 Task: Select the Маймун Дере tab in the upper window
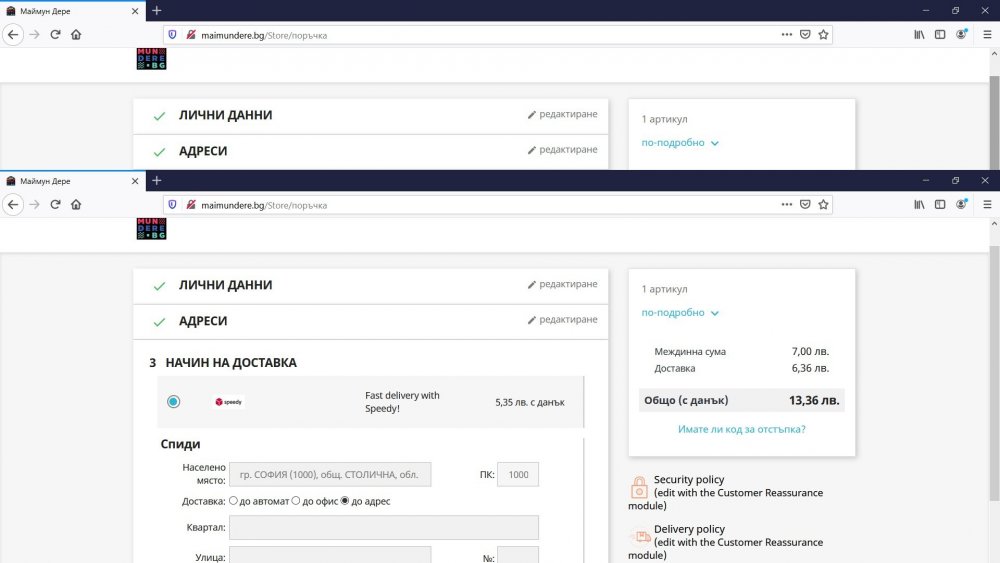pos(72,11)
